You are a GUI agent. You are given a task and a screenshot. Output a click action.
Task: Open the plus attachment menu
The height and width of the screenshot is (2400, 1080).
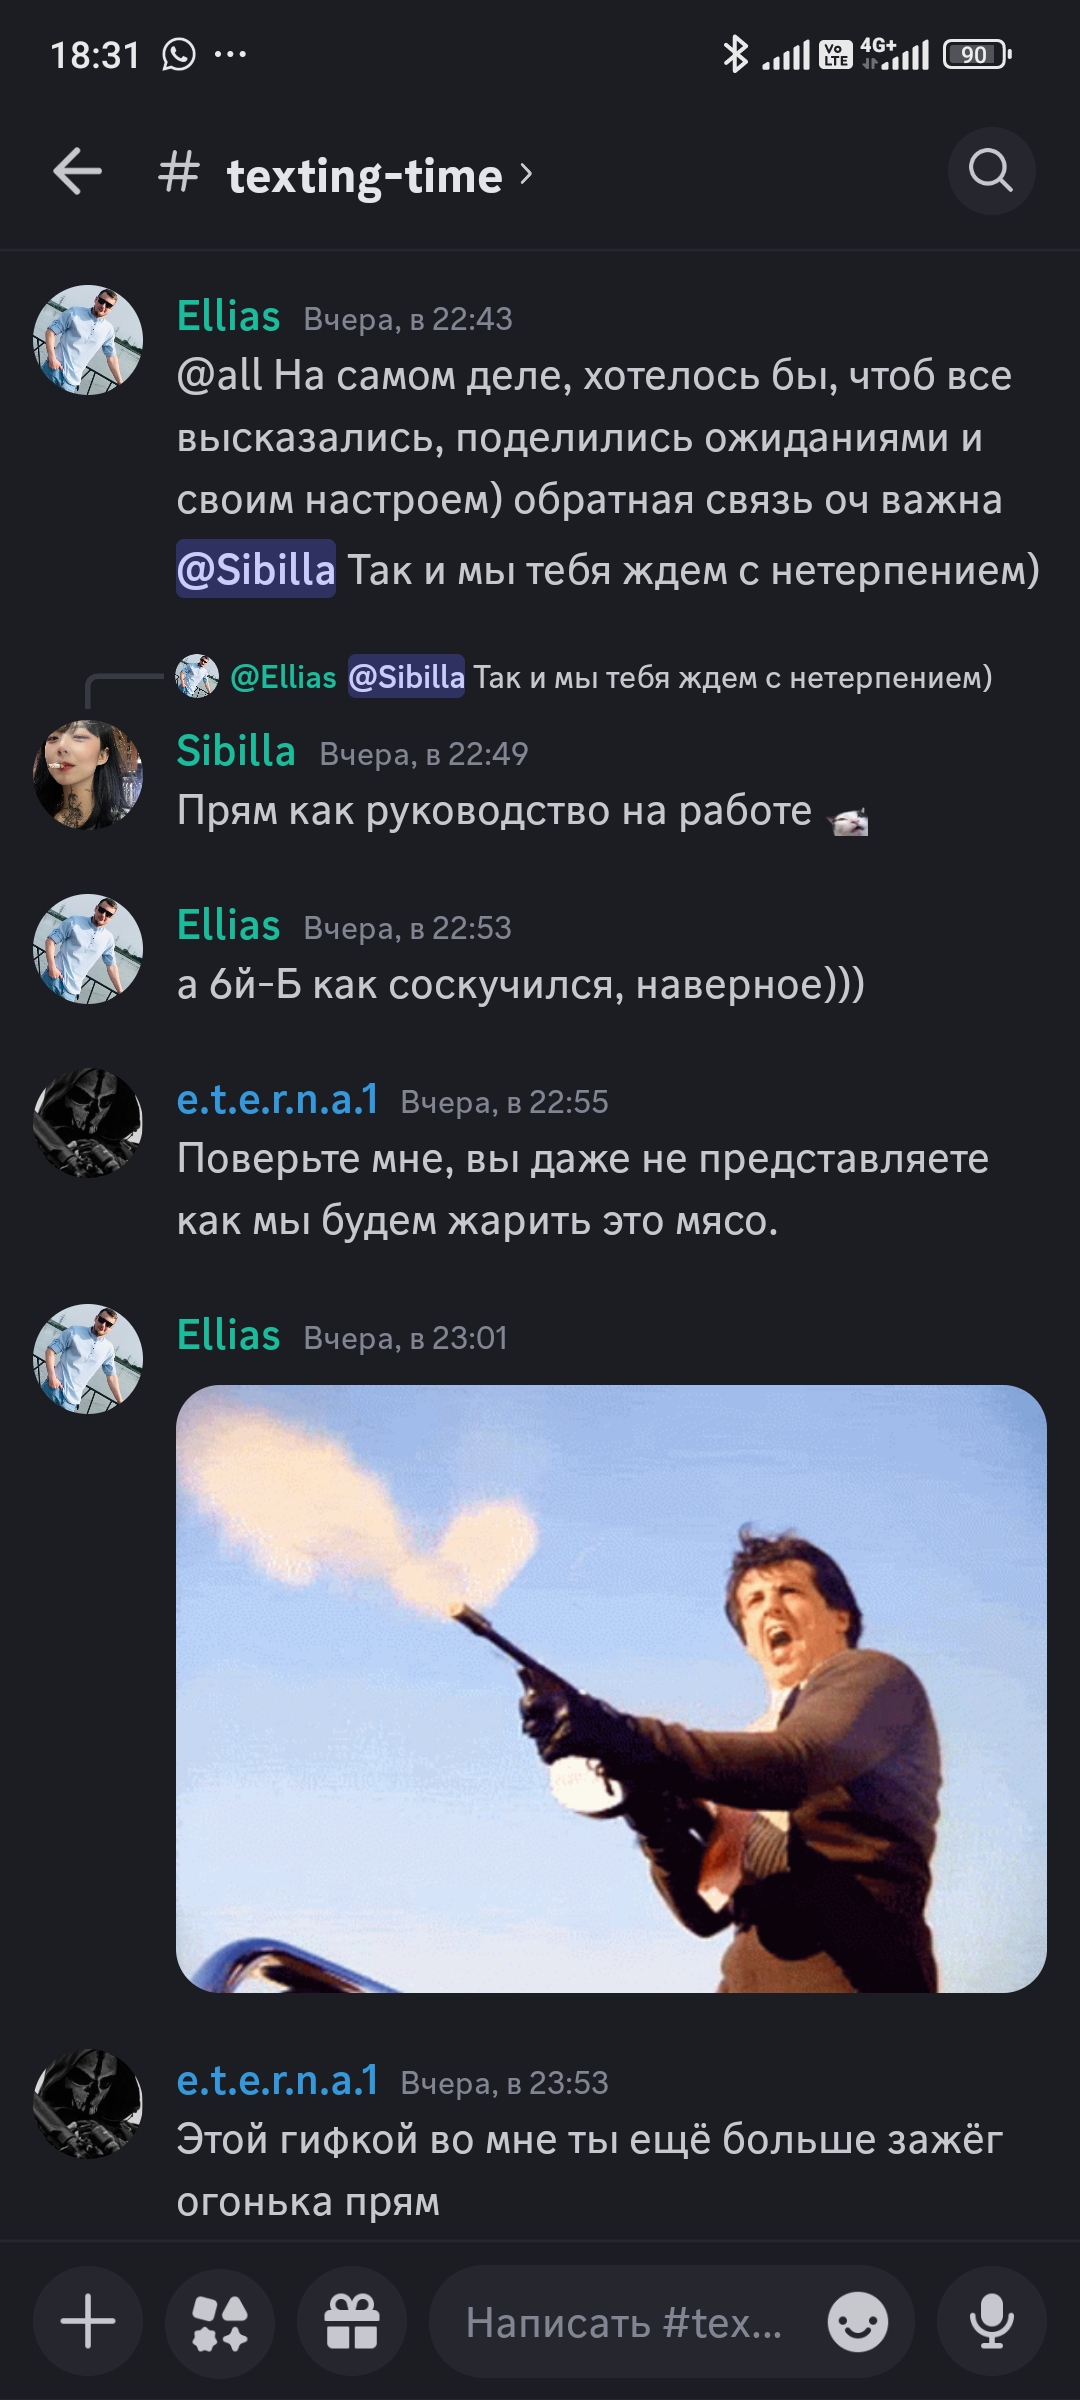click(88, 2321)
